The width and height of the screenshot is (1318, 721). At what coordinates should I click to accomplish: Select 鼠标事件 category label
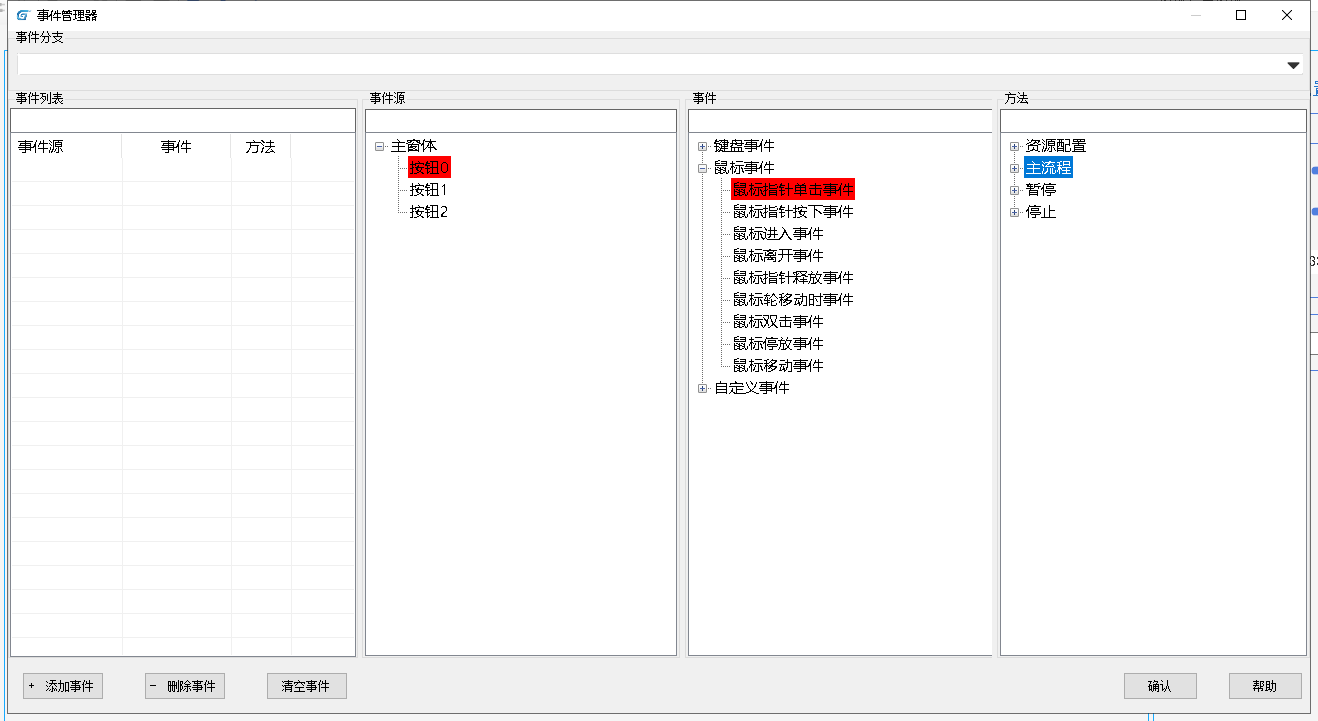744,168
